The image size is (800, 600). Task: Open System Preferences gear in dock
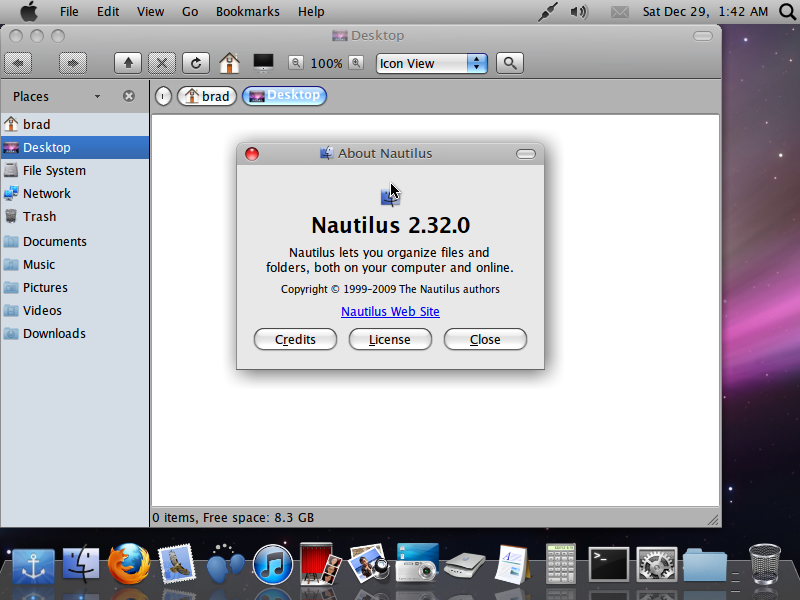657,564
